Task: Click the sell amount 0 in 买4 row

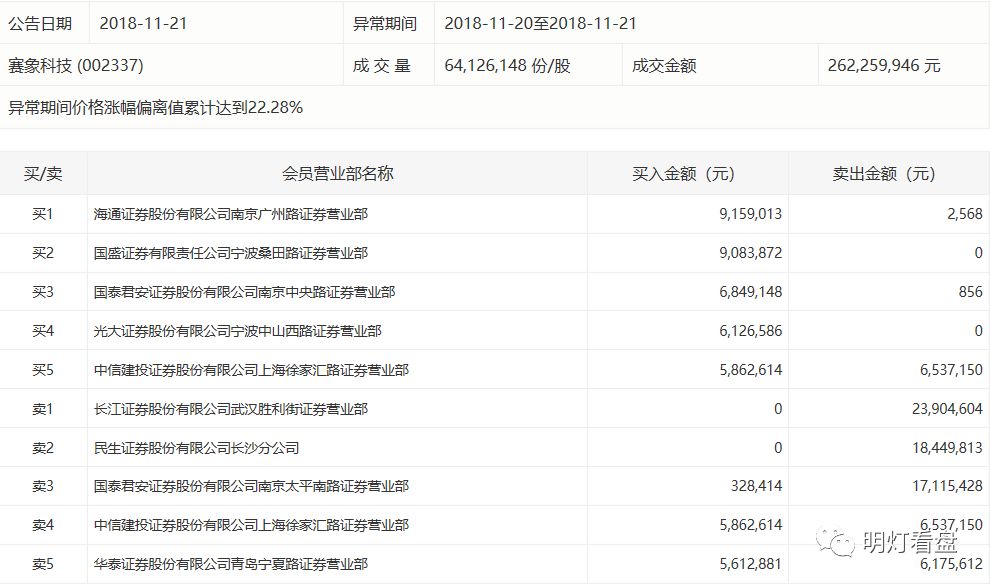Action: point(978,331)
